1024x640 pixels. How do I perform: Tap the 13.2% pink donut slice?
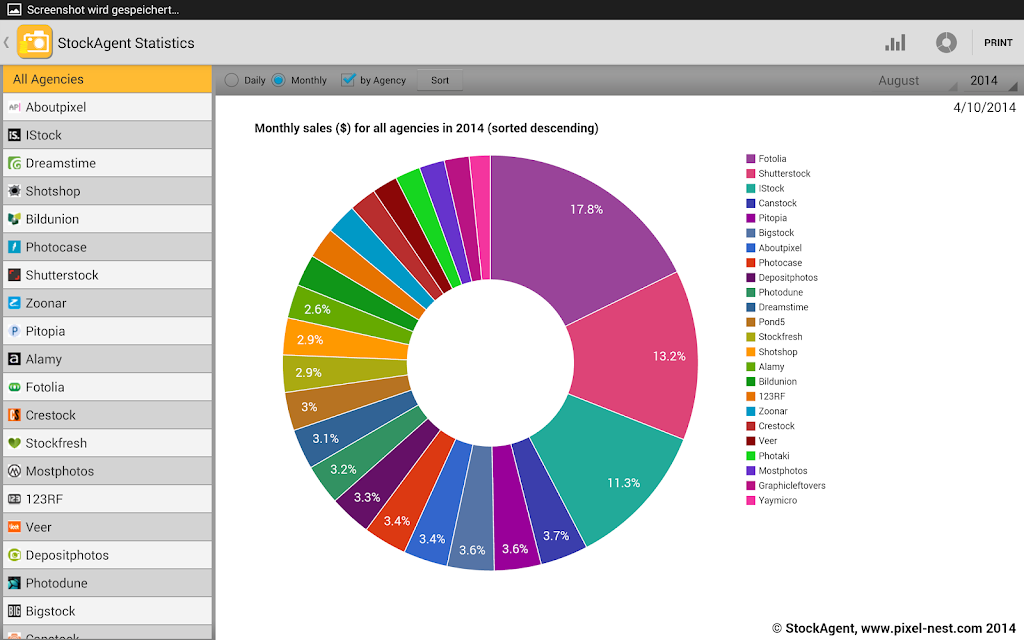[643, 356]
